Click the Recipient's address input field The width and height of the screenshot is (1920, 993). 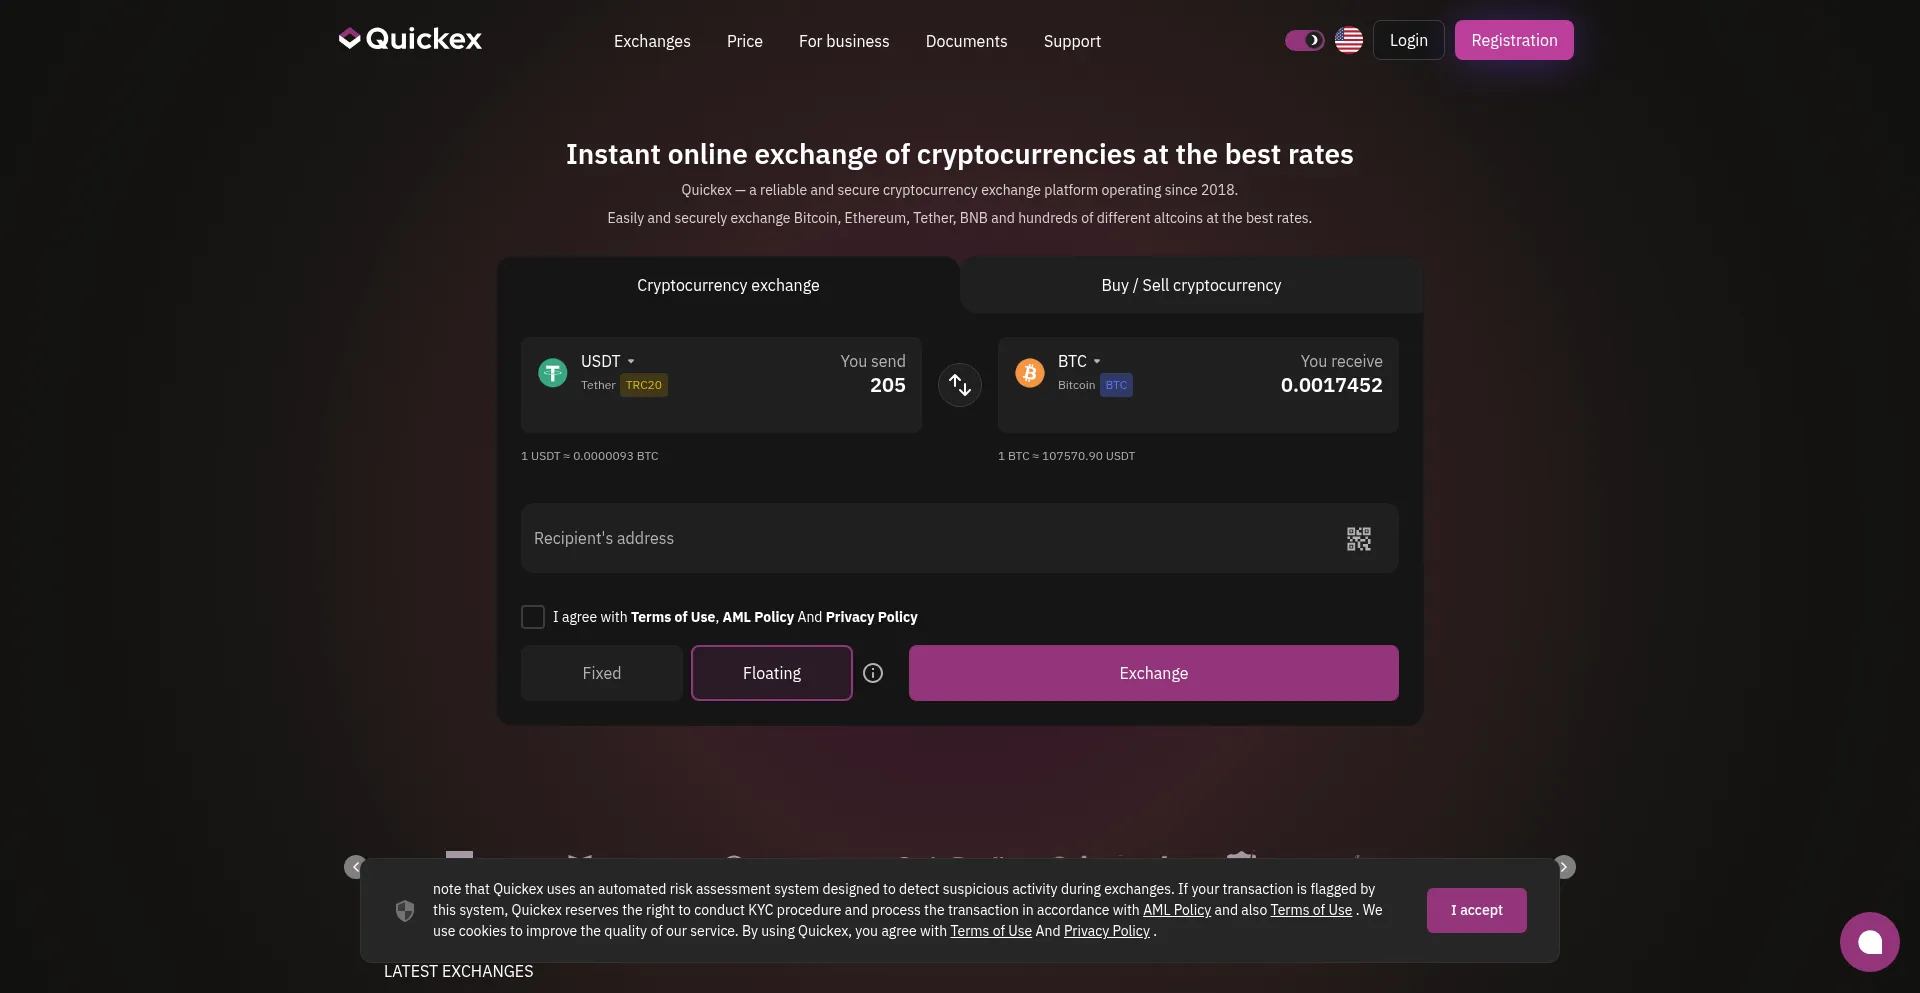coord(920,539)
